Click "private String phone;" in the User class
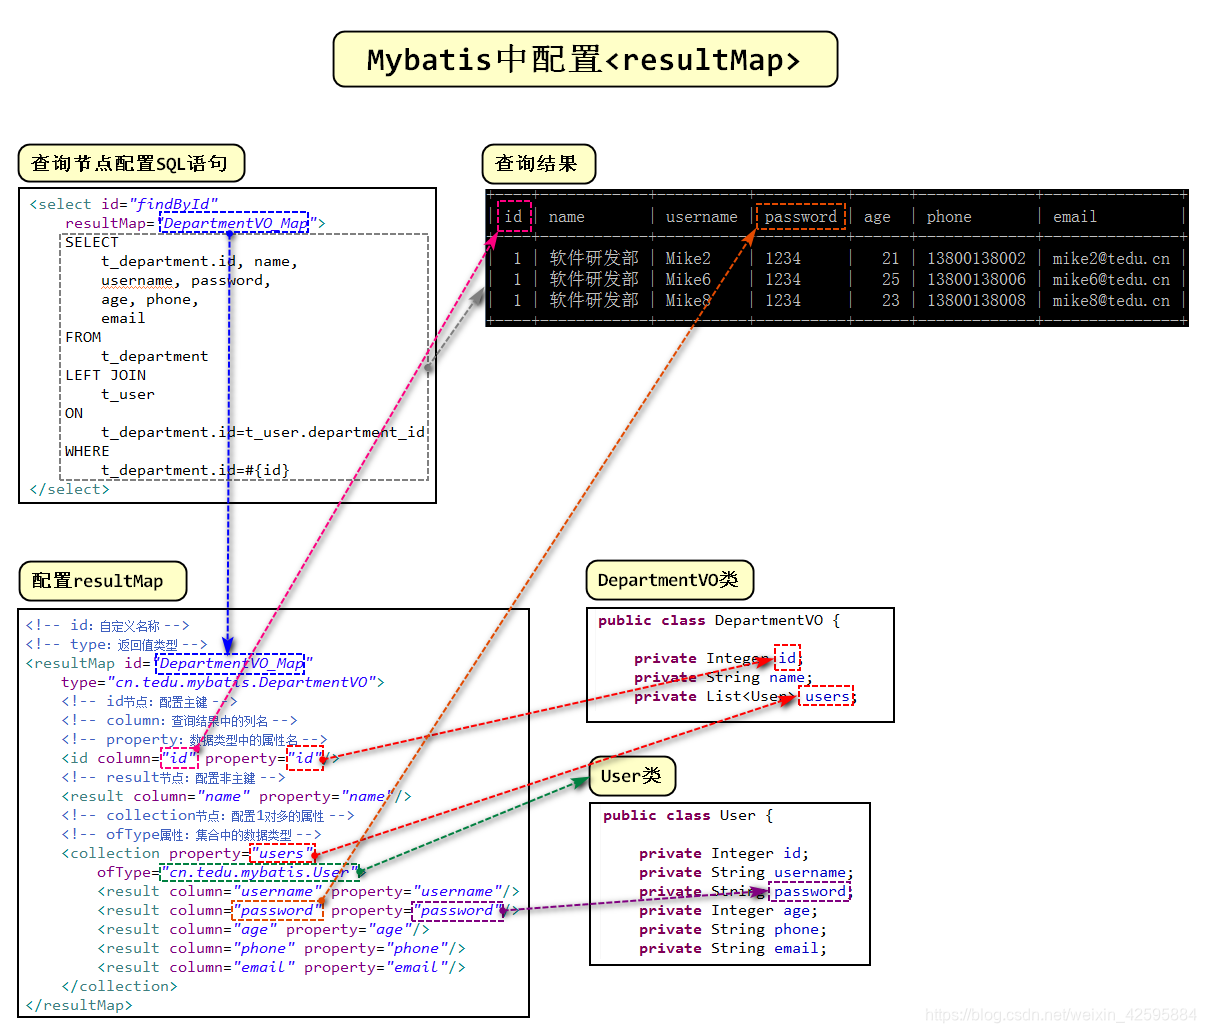 coord(733,929)
